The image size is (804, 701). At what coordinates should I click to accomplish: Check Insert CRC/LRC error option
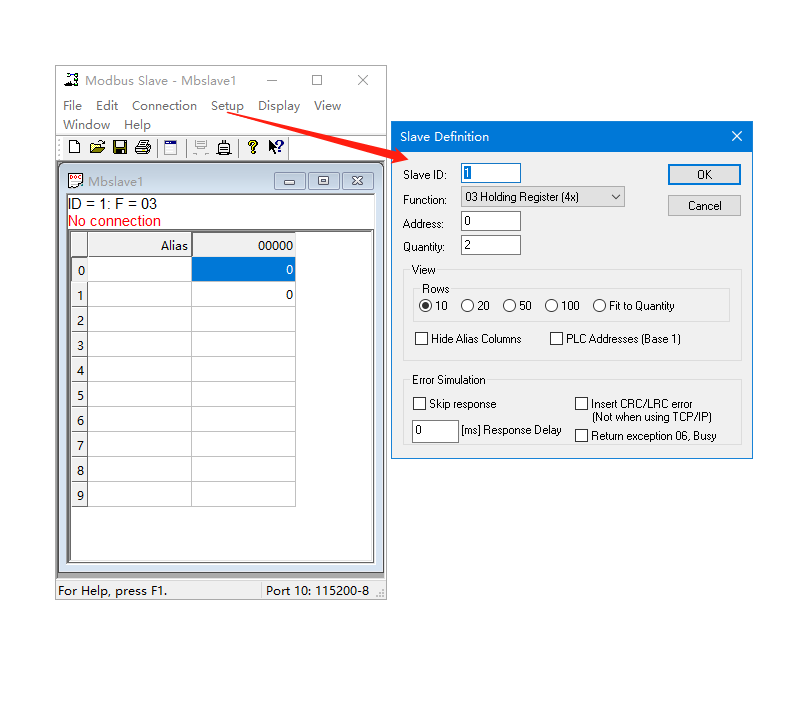[x=581, y=404]
